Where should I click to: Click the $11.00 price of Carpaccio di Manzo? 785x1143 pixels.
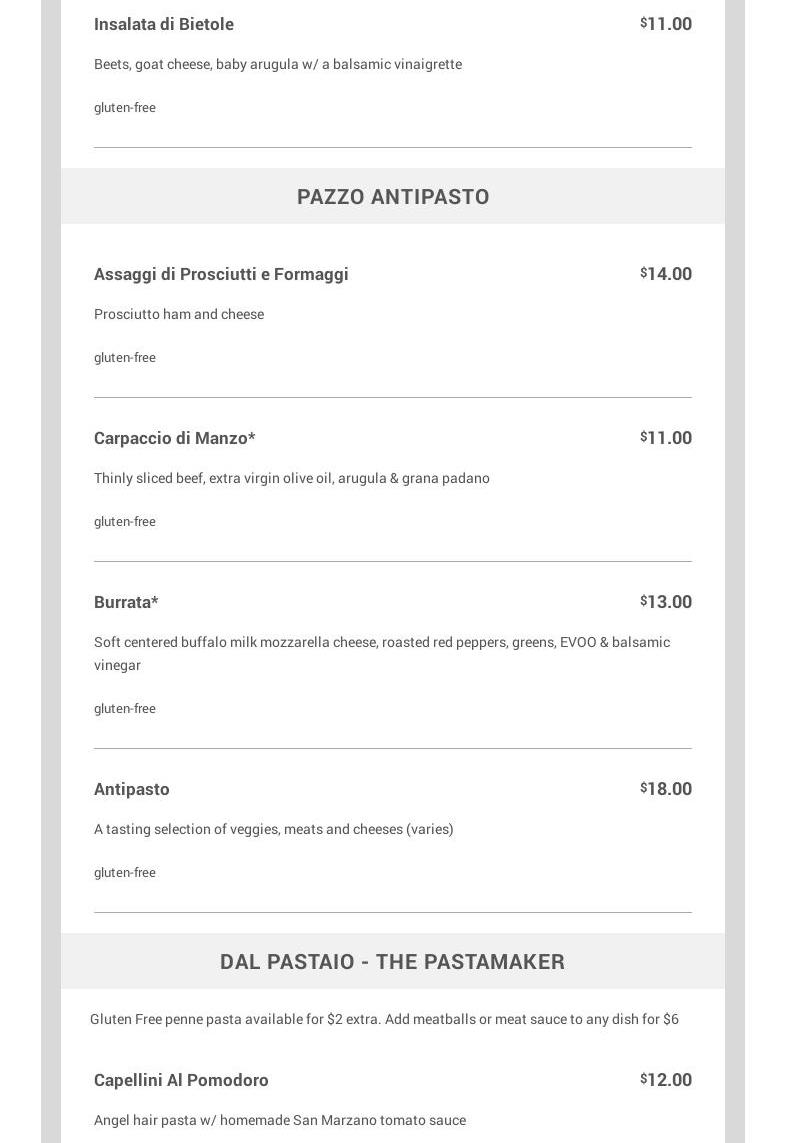(666, 438)
